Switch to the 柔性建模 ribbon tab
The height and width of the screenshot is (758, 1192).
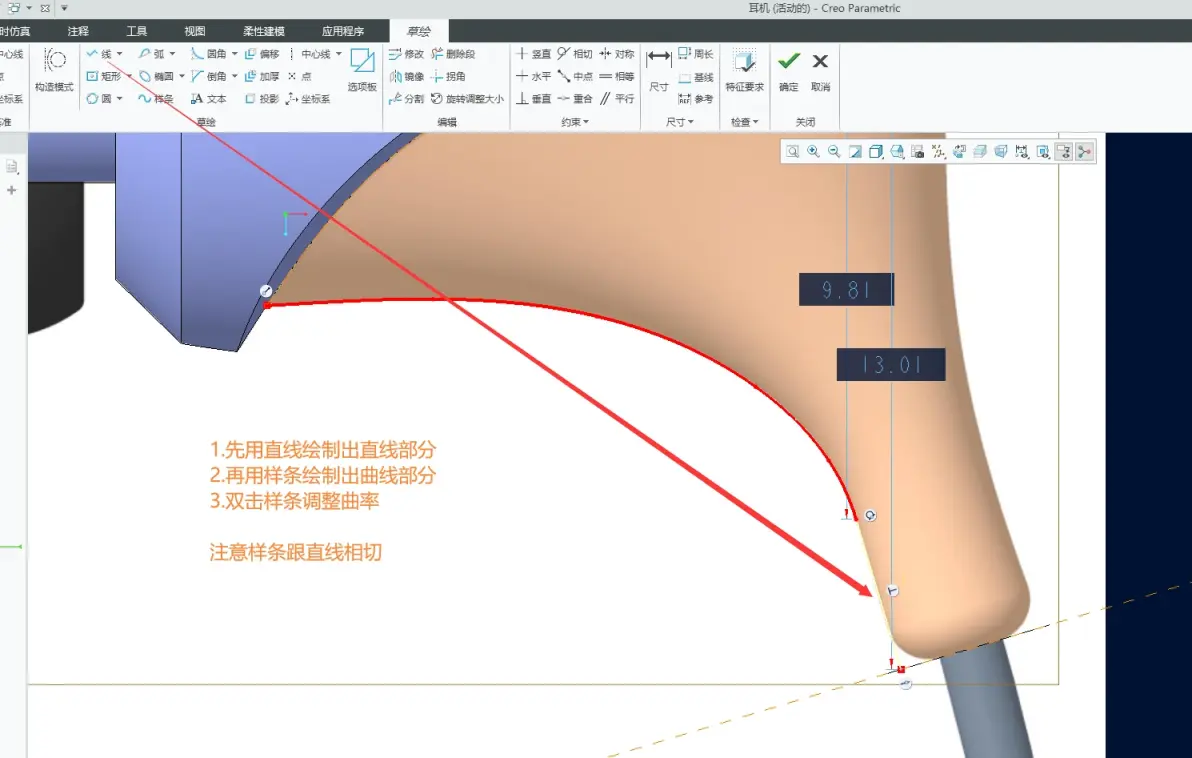point(264,31)
